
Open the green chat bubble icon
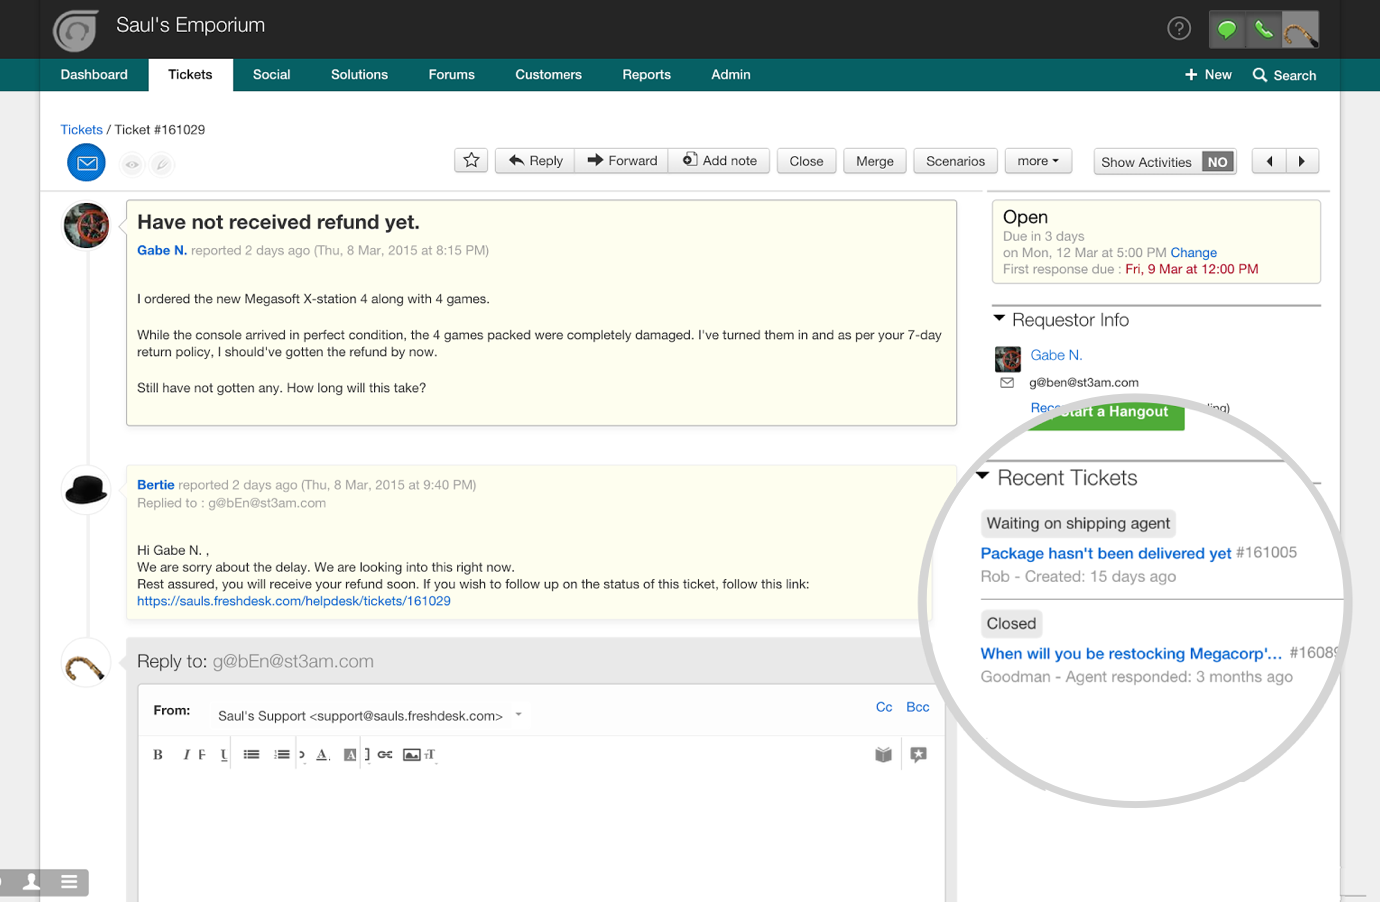pyautogui.click(x=1227, y=30)
